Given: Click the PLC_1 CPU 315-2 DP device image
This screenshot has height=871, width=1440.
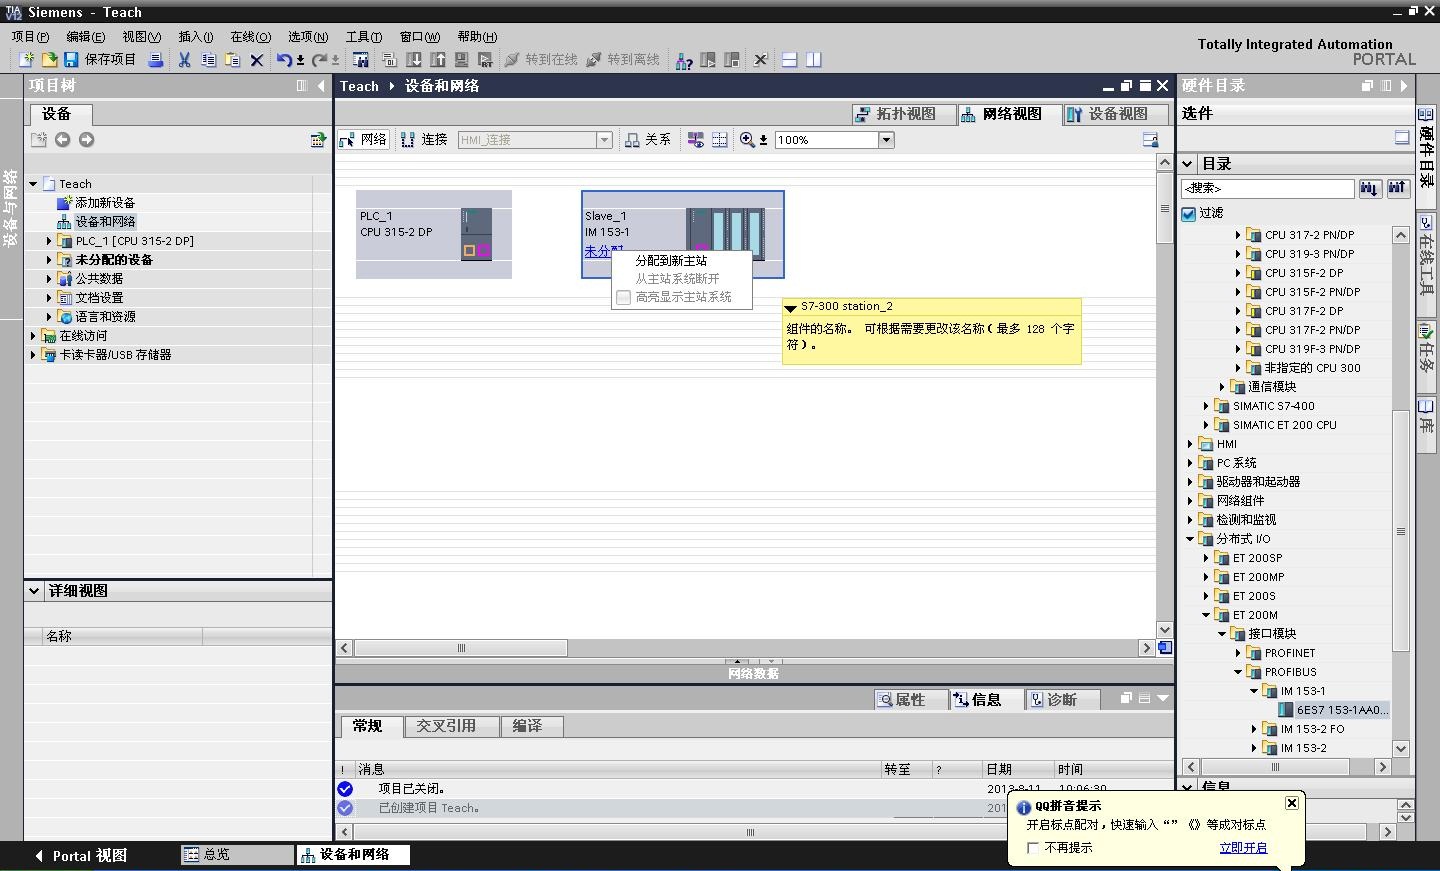Looking at the screenshot, I should click(476, 234).
